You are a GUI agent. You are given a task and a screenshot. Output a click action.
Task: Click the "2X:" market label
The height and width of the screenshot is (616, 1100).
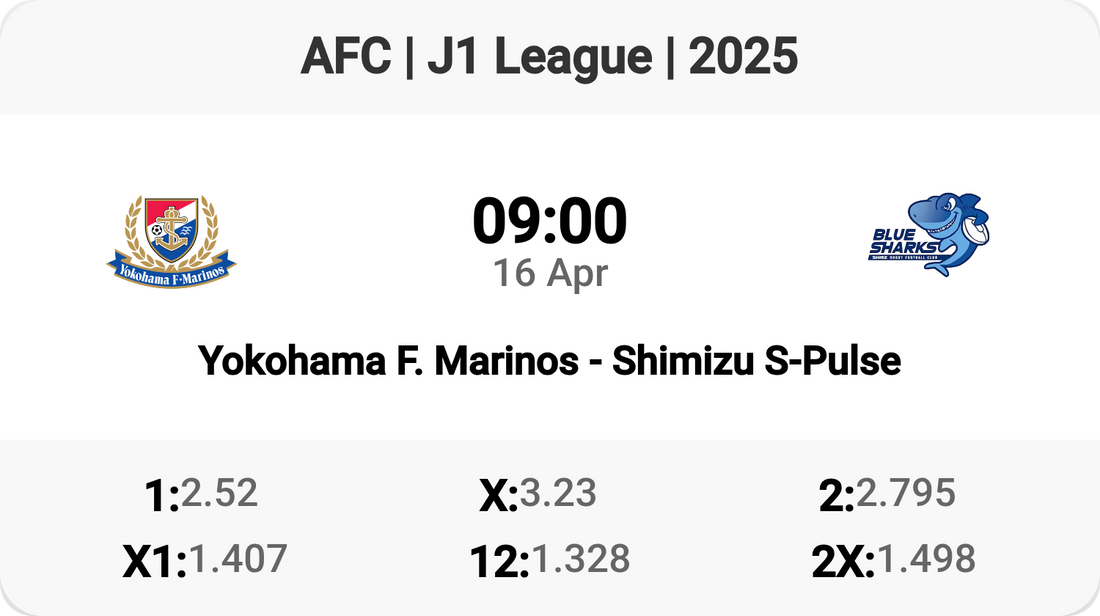tap(843, 562)
